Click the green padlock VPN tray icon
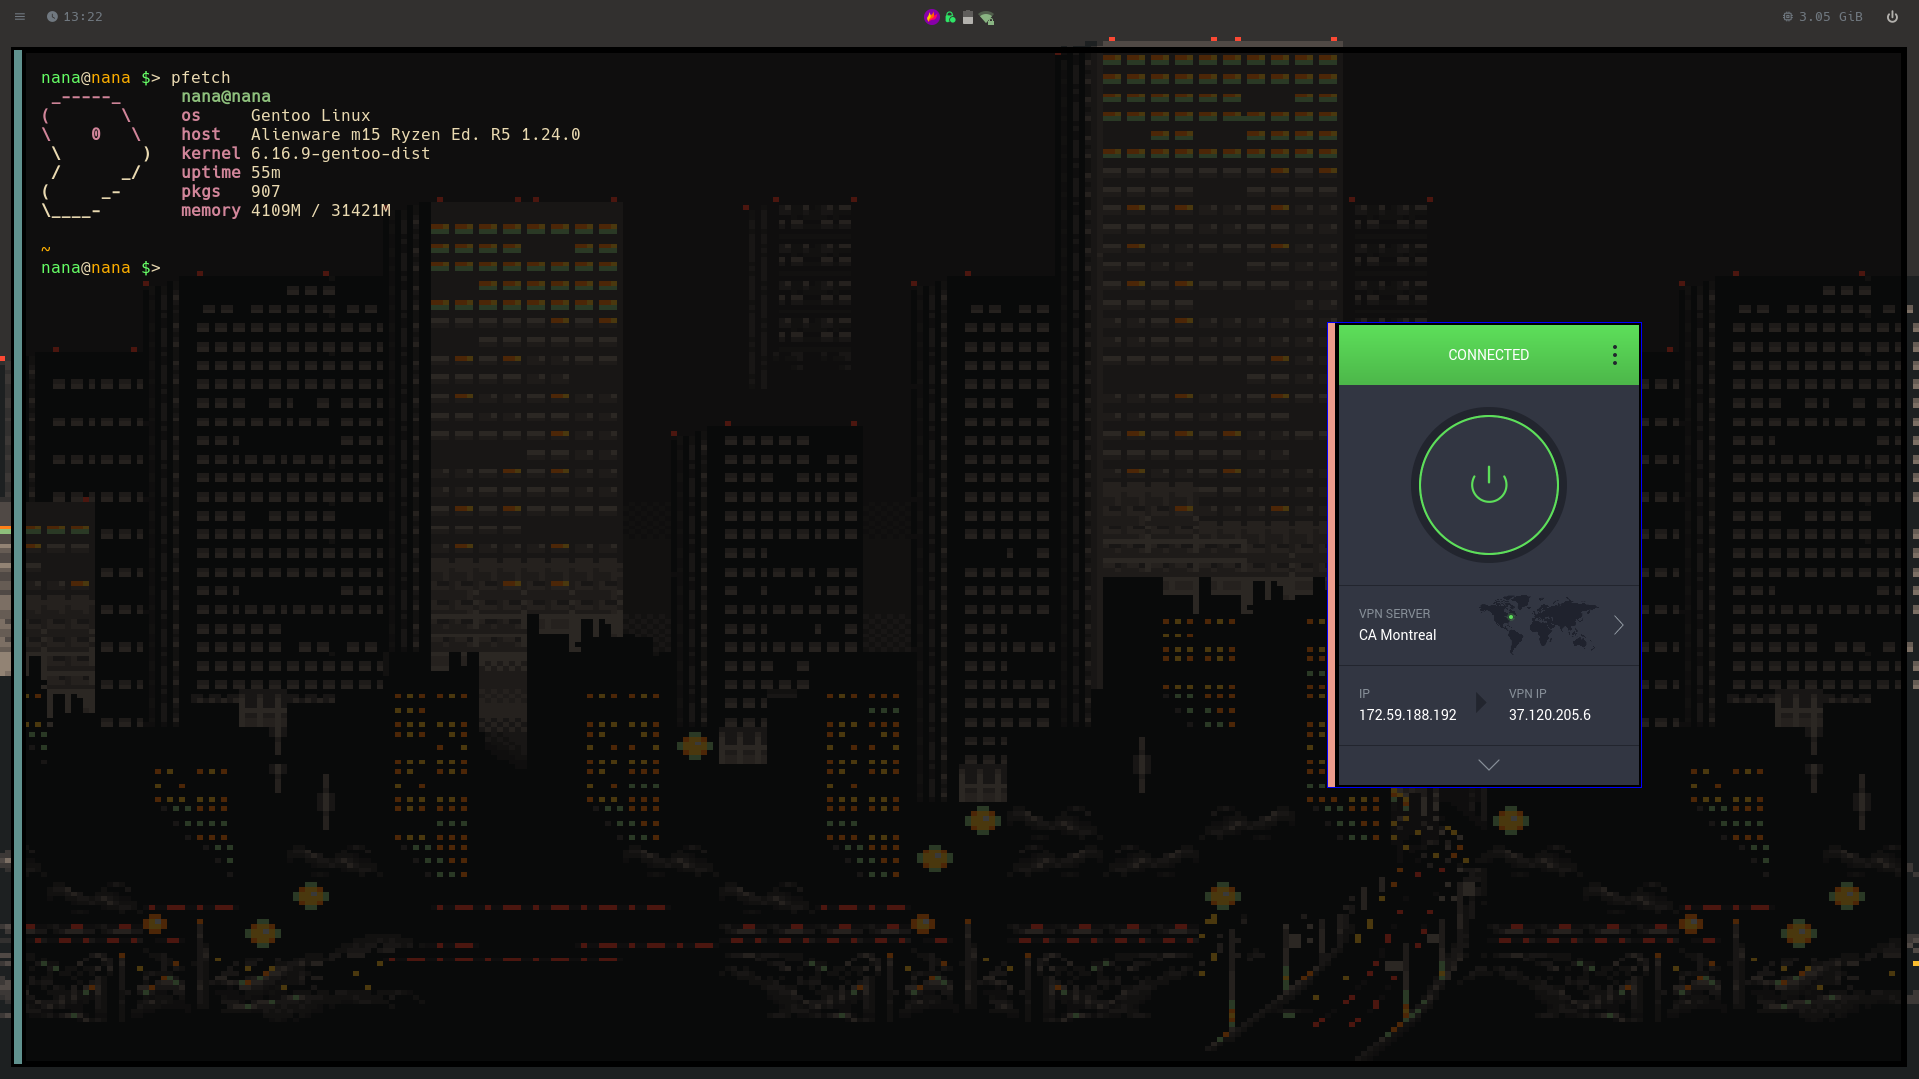 [950, 17]
